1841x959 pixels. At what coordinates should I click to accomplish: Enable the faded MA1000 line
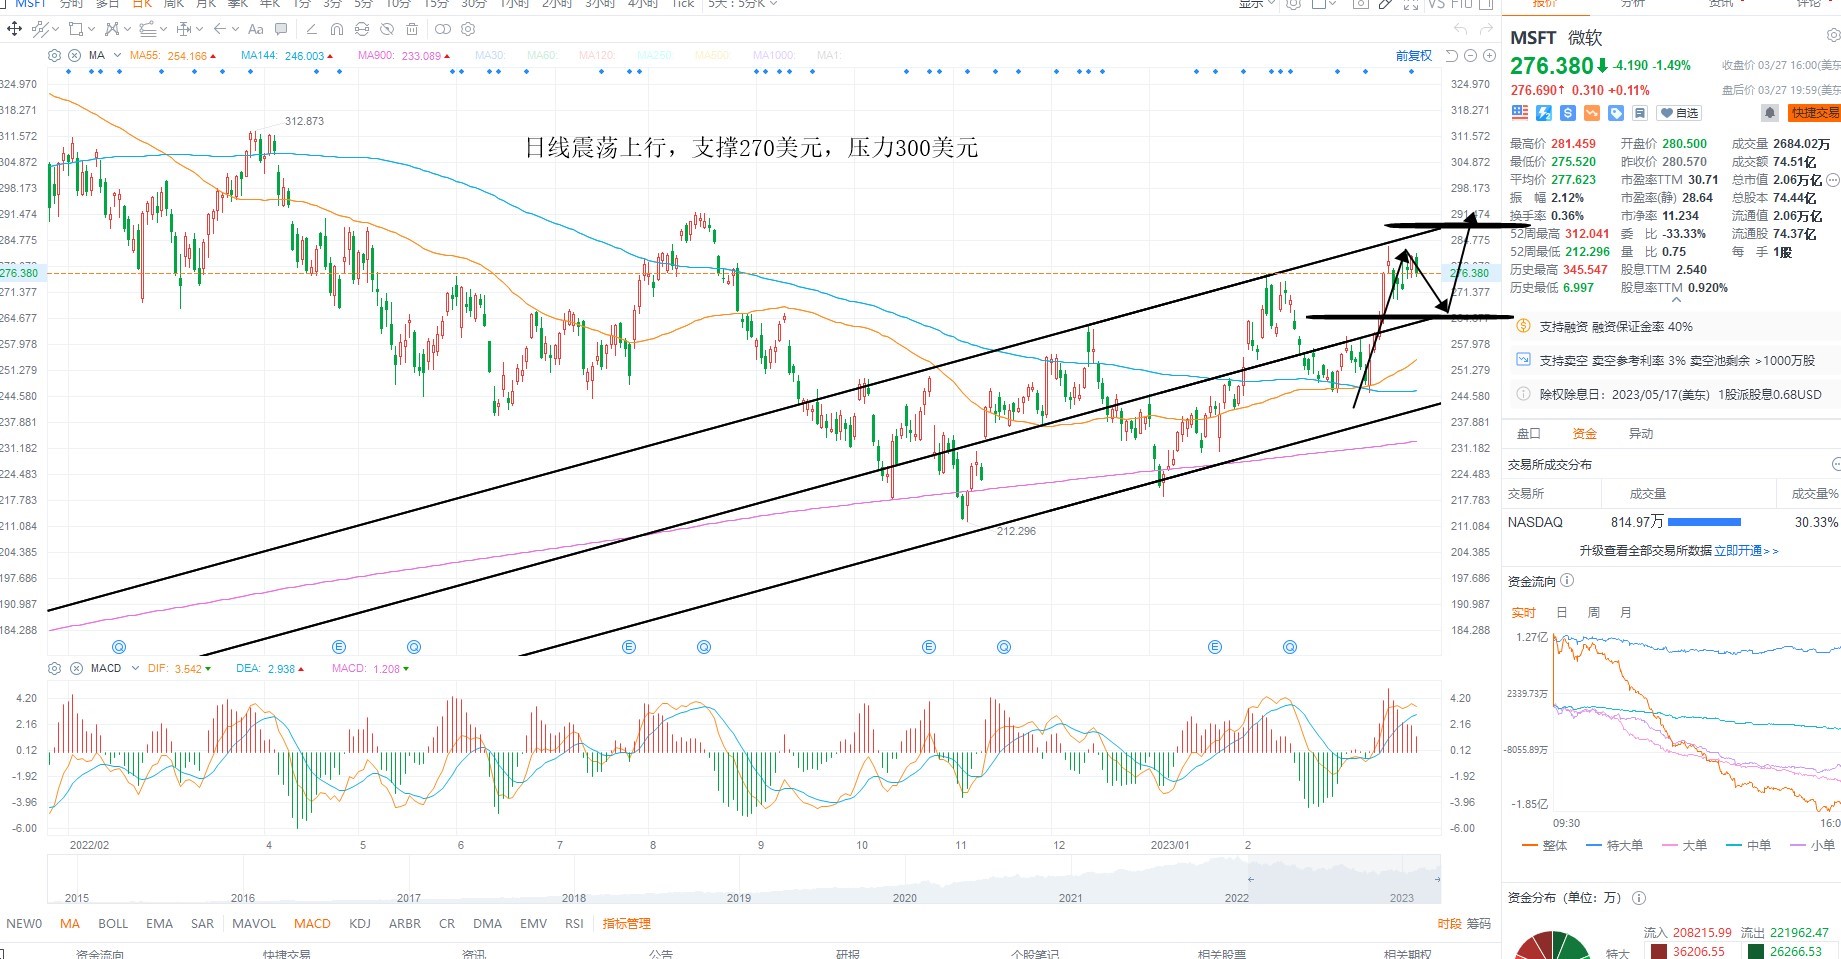pos(774,56)
